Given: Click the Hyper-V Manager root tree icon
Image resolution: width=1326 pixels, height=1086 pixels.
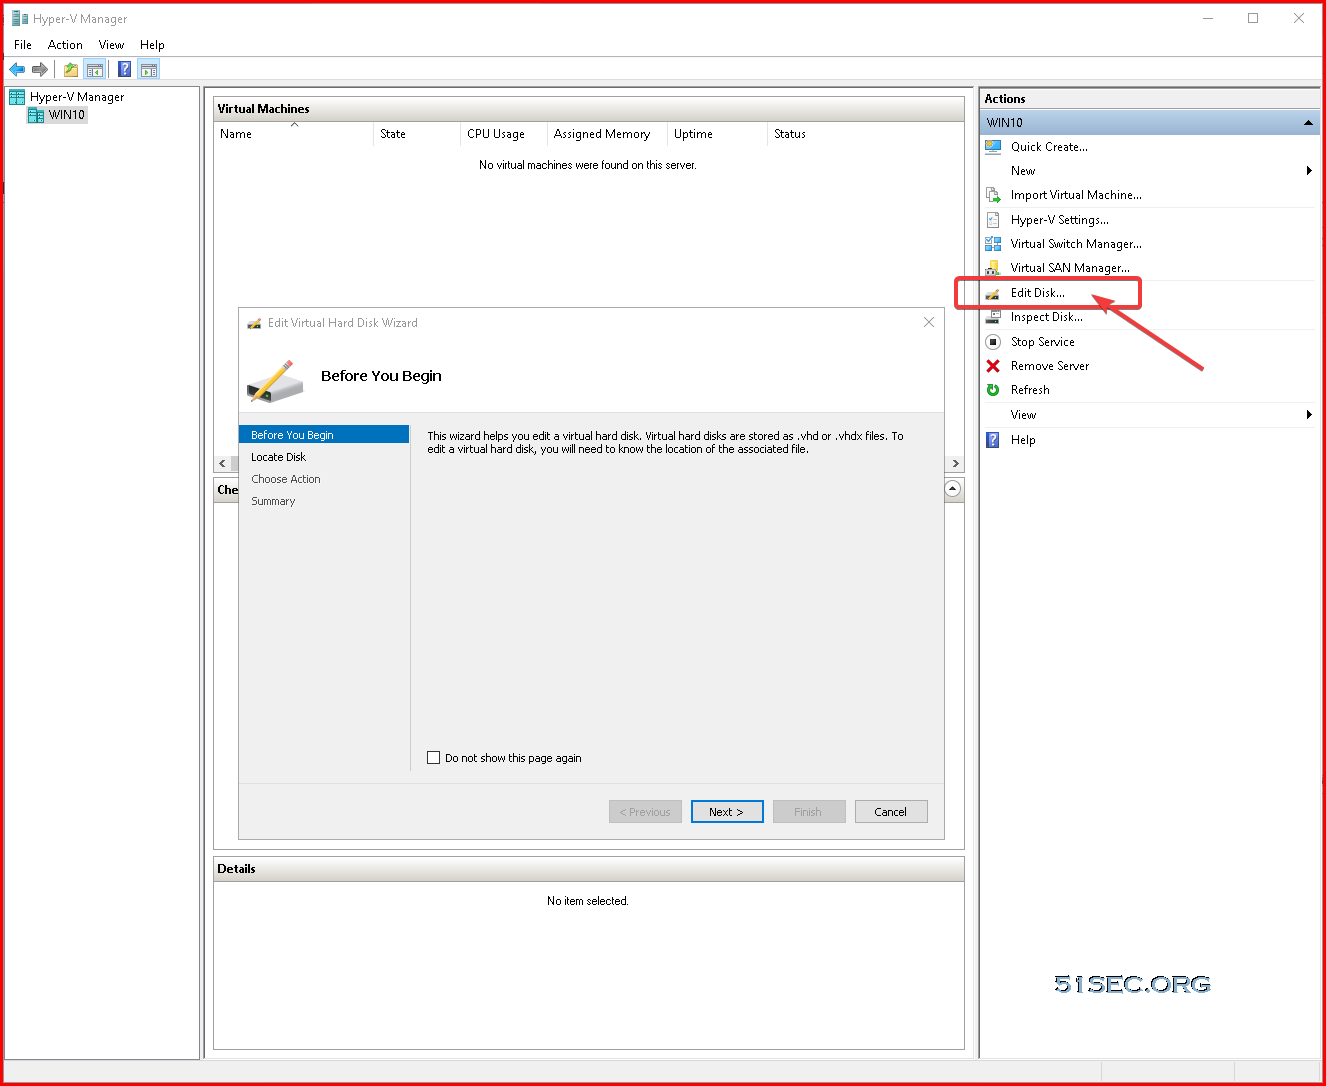Looking at the screenshot, I should [x=17, y=97].
